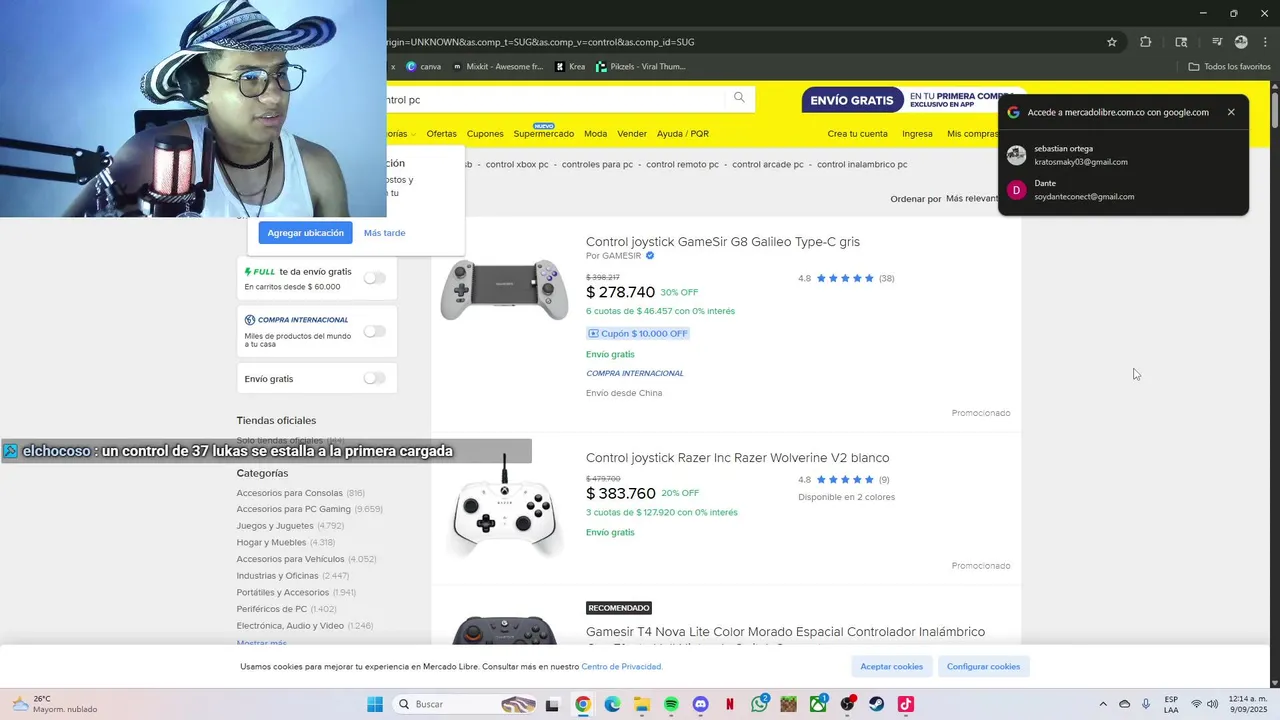Open Netflix from the taskbar

tap(730, 704)
